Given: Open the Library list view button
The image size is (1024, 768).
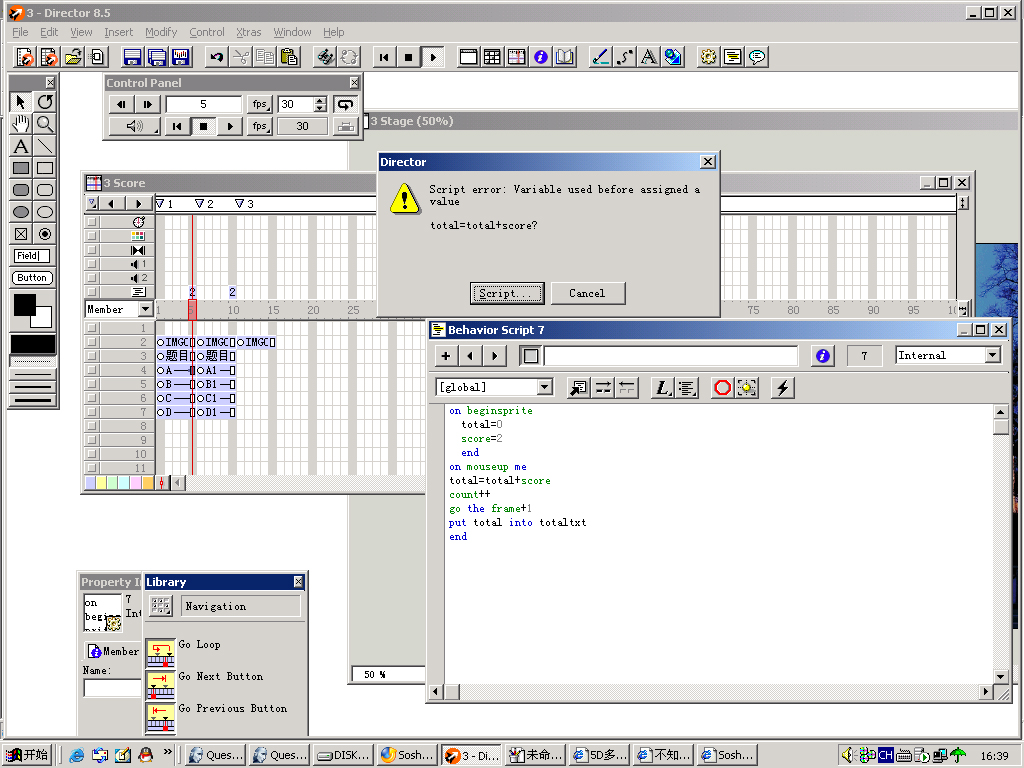Looking at the screenshot, I should click(x=161, y=606).
